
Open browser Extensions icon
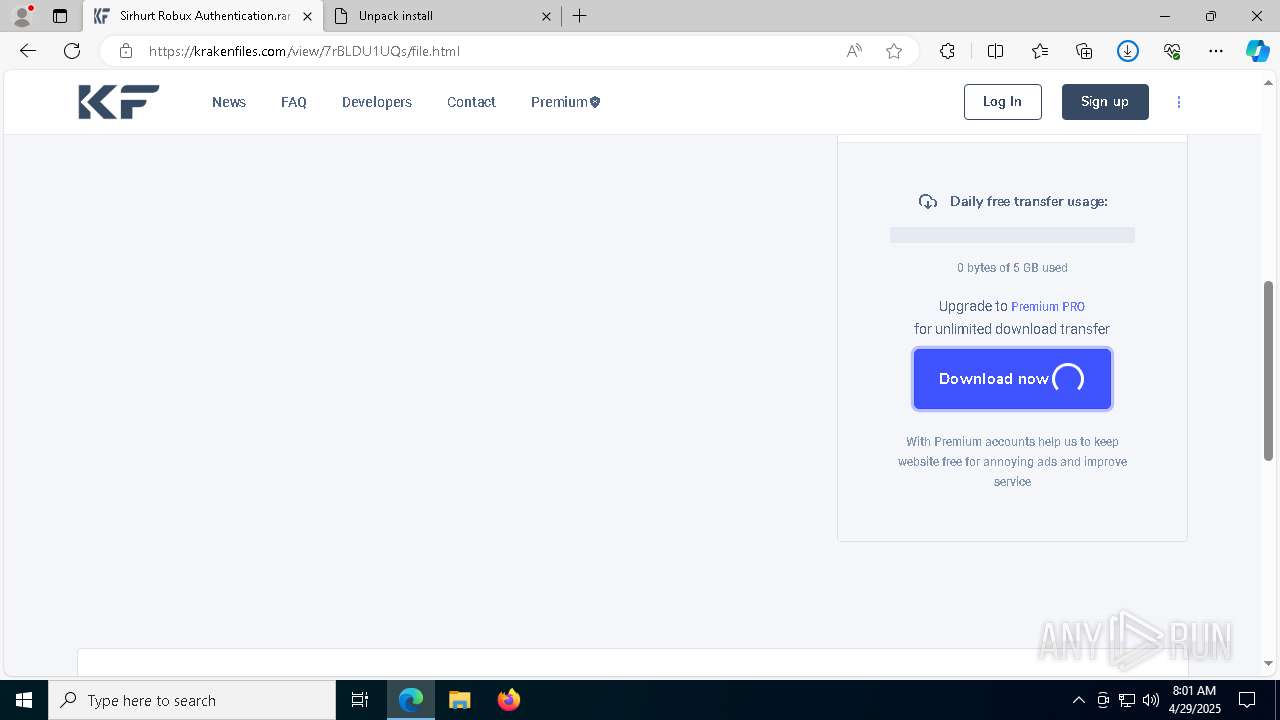947,51
